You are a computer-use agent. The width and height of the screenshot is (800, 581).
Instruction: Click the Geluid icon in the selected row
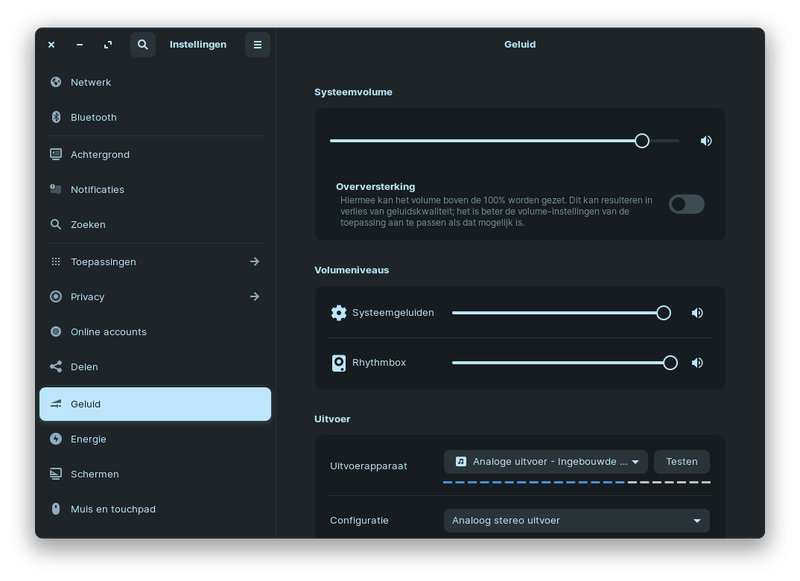tap(56, 404)
